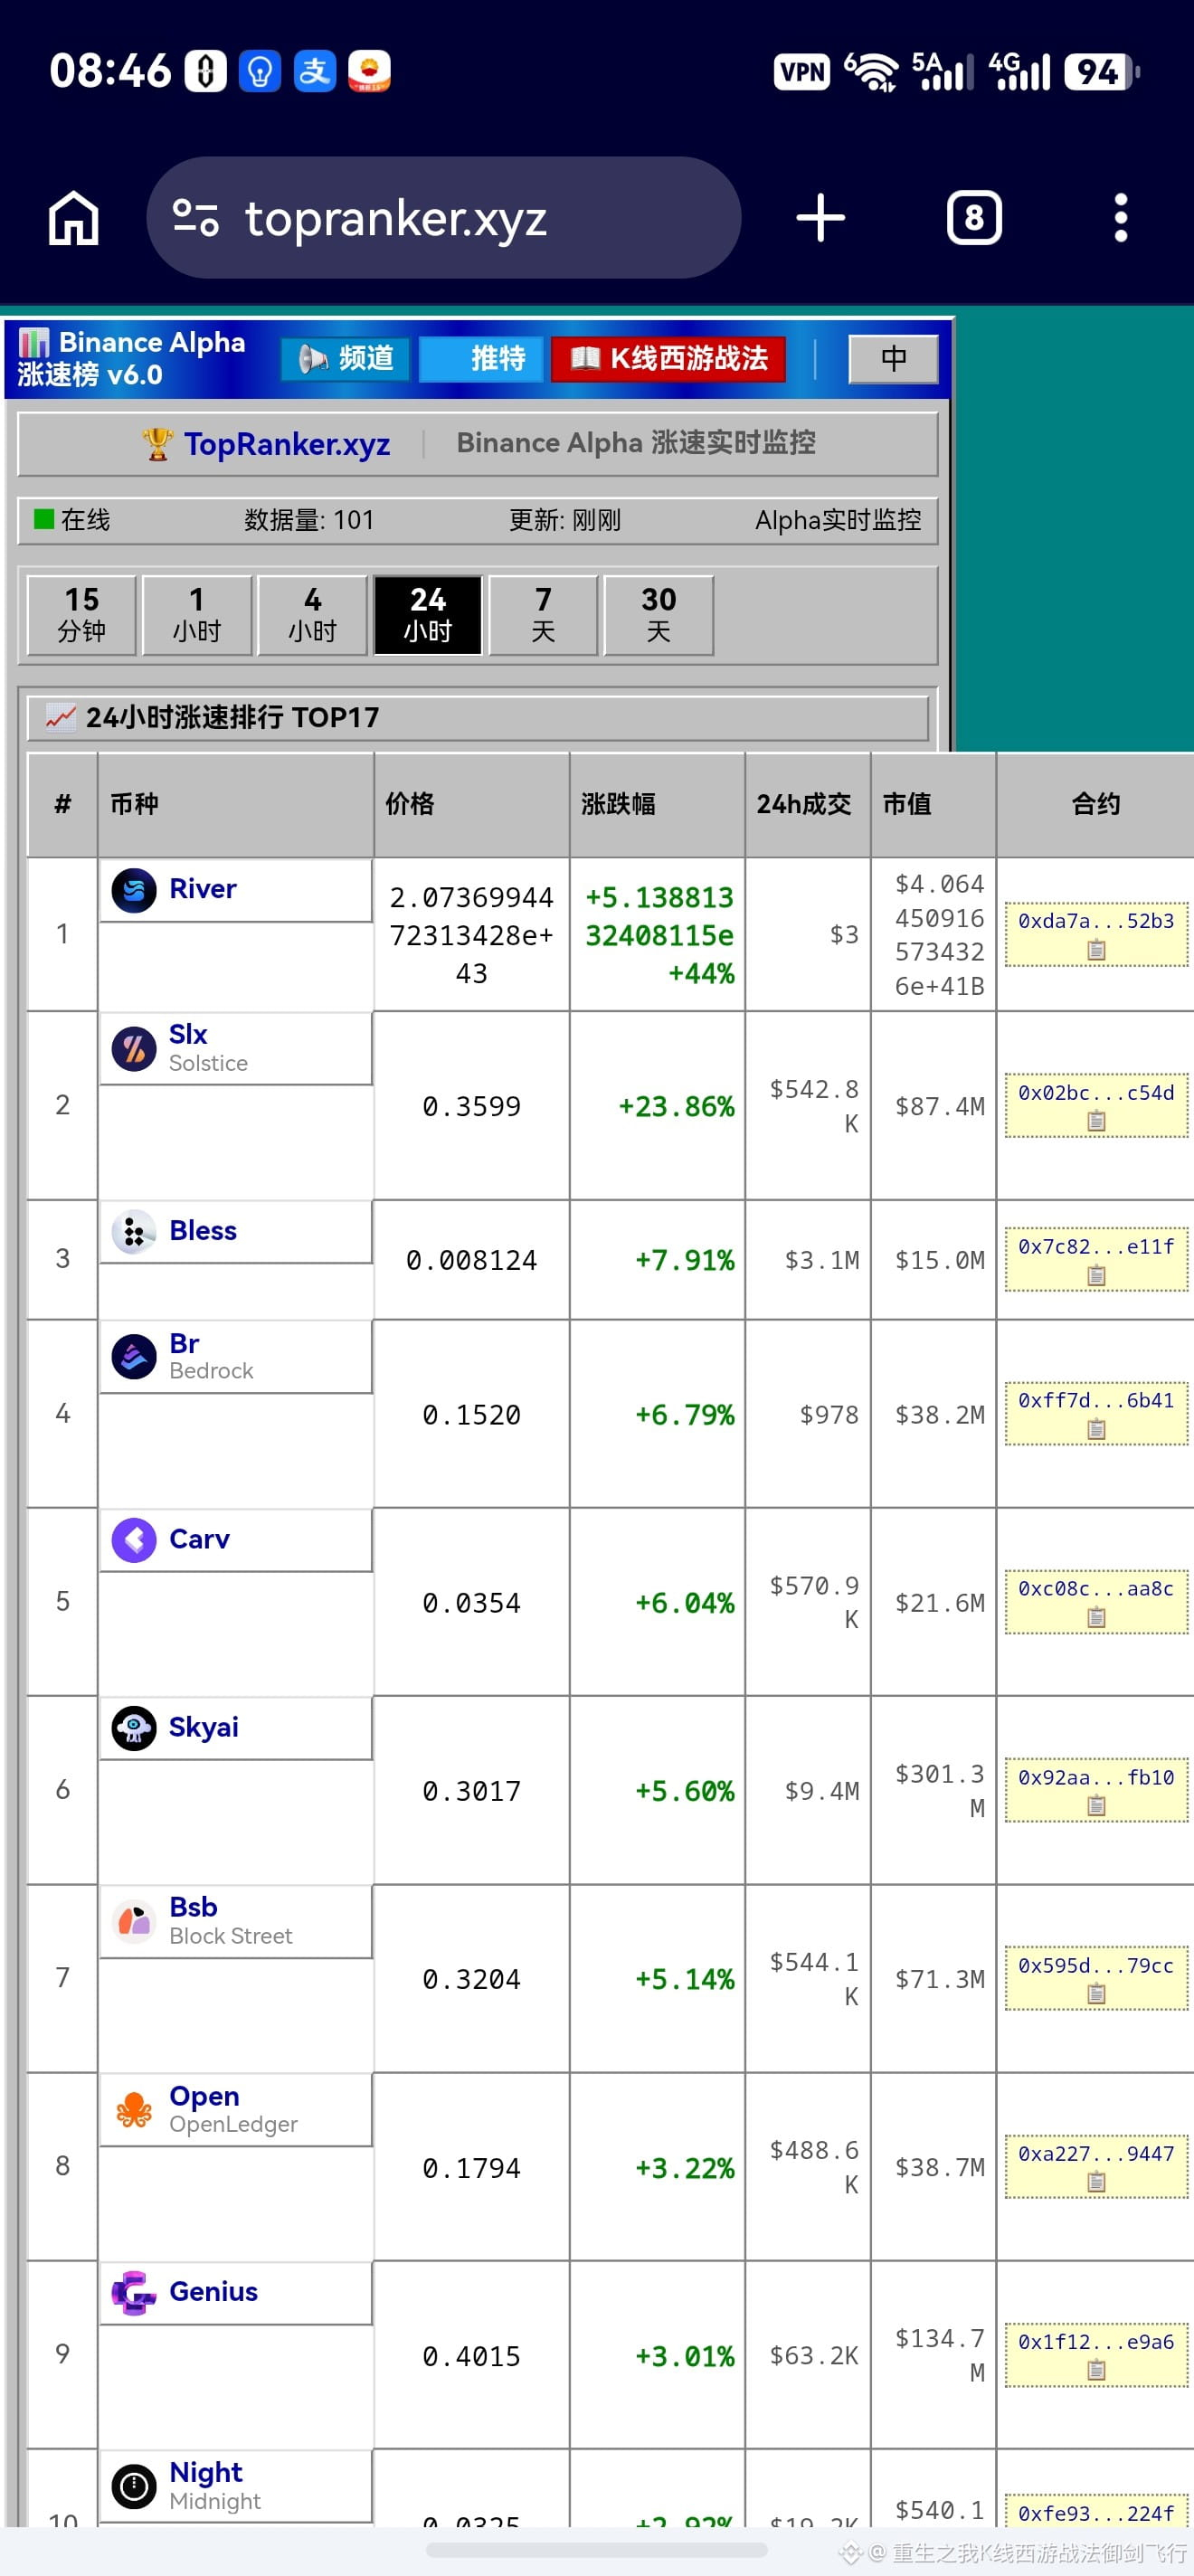Open the K线西游战法 button
This screenshot has width=1194, height=2576.
(668, 358)
